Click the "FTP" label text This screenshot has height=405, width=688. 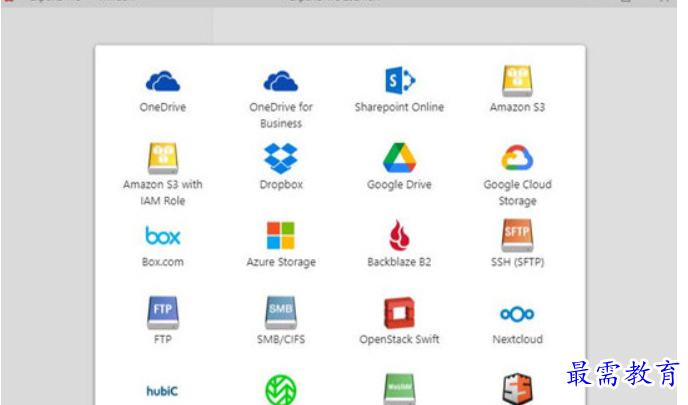pyautogui.click(x=163, y=339)
